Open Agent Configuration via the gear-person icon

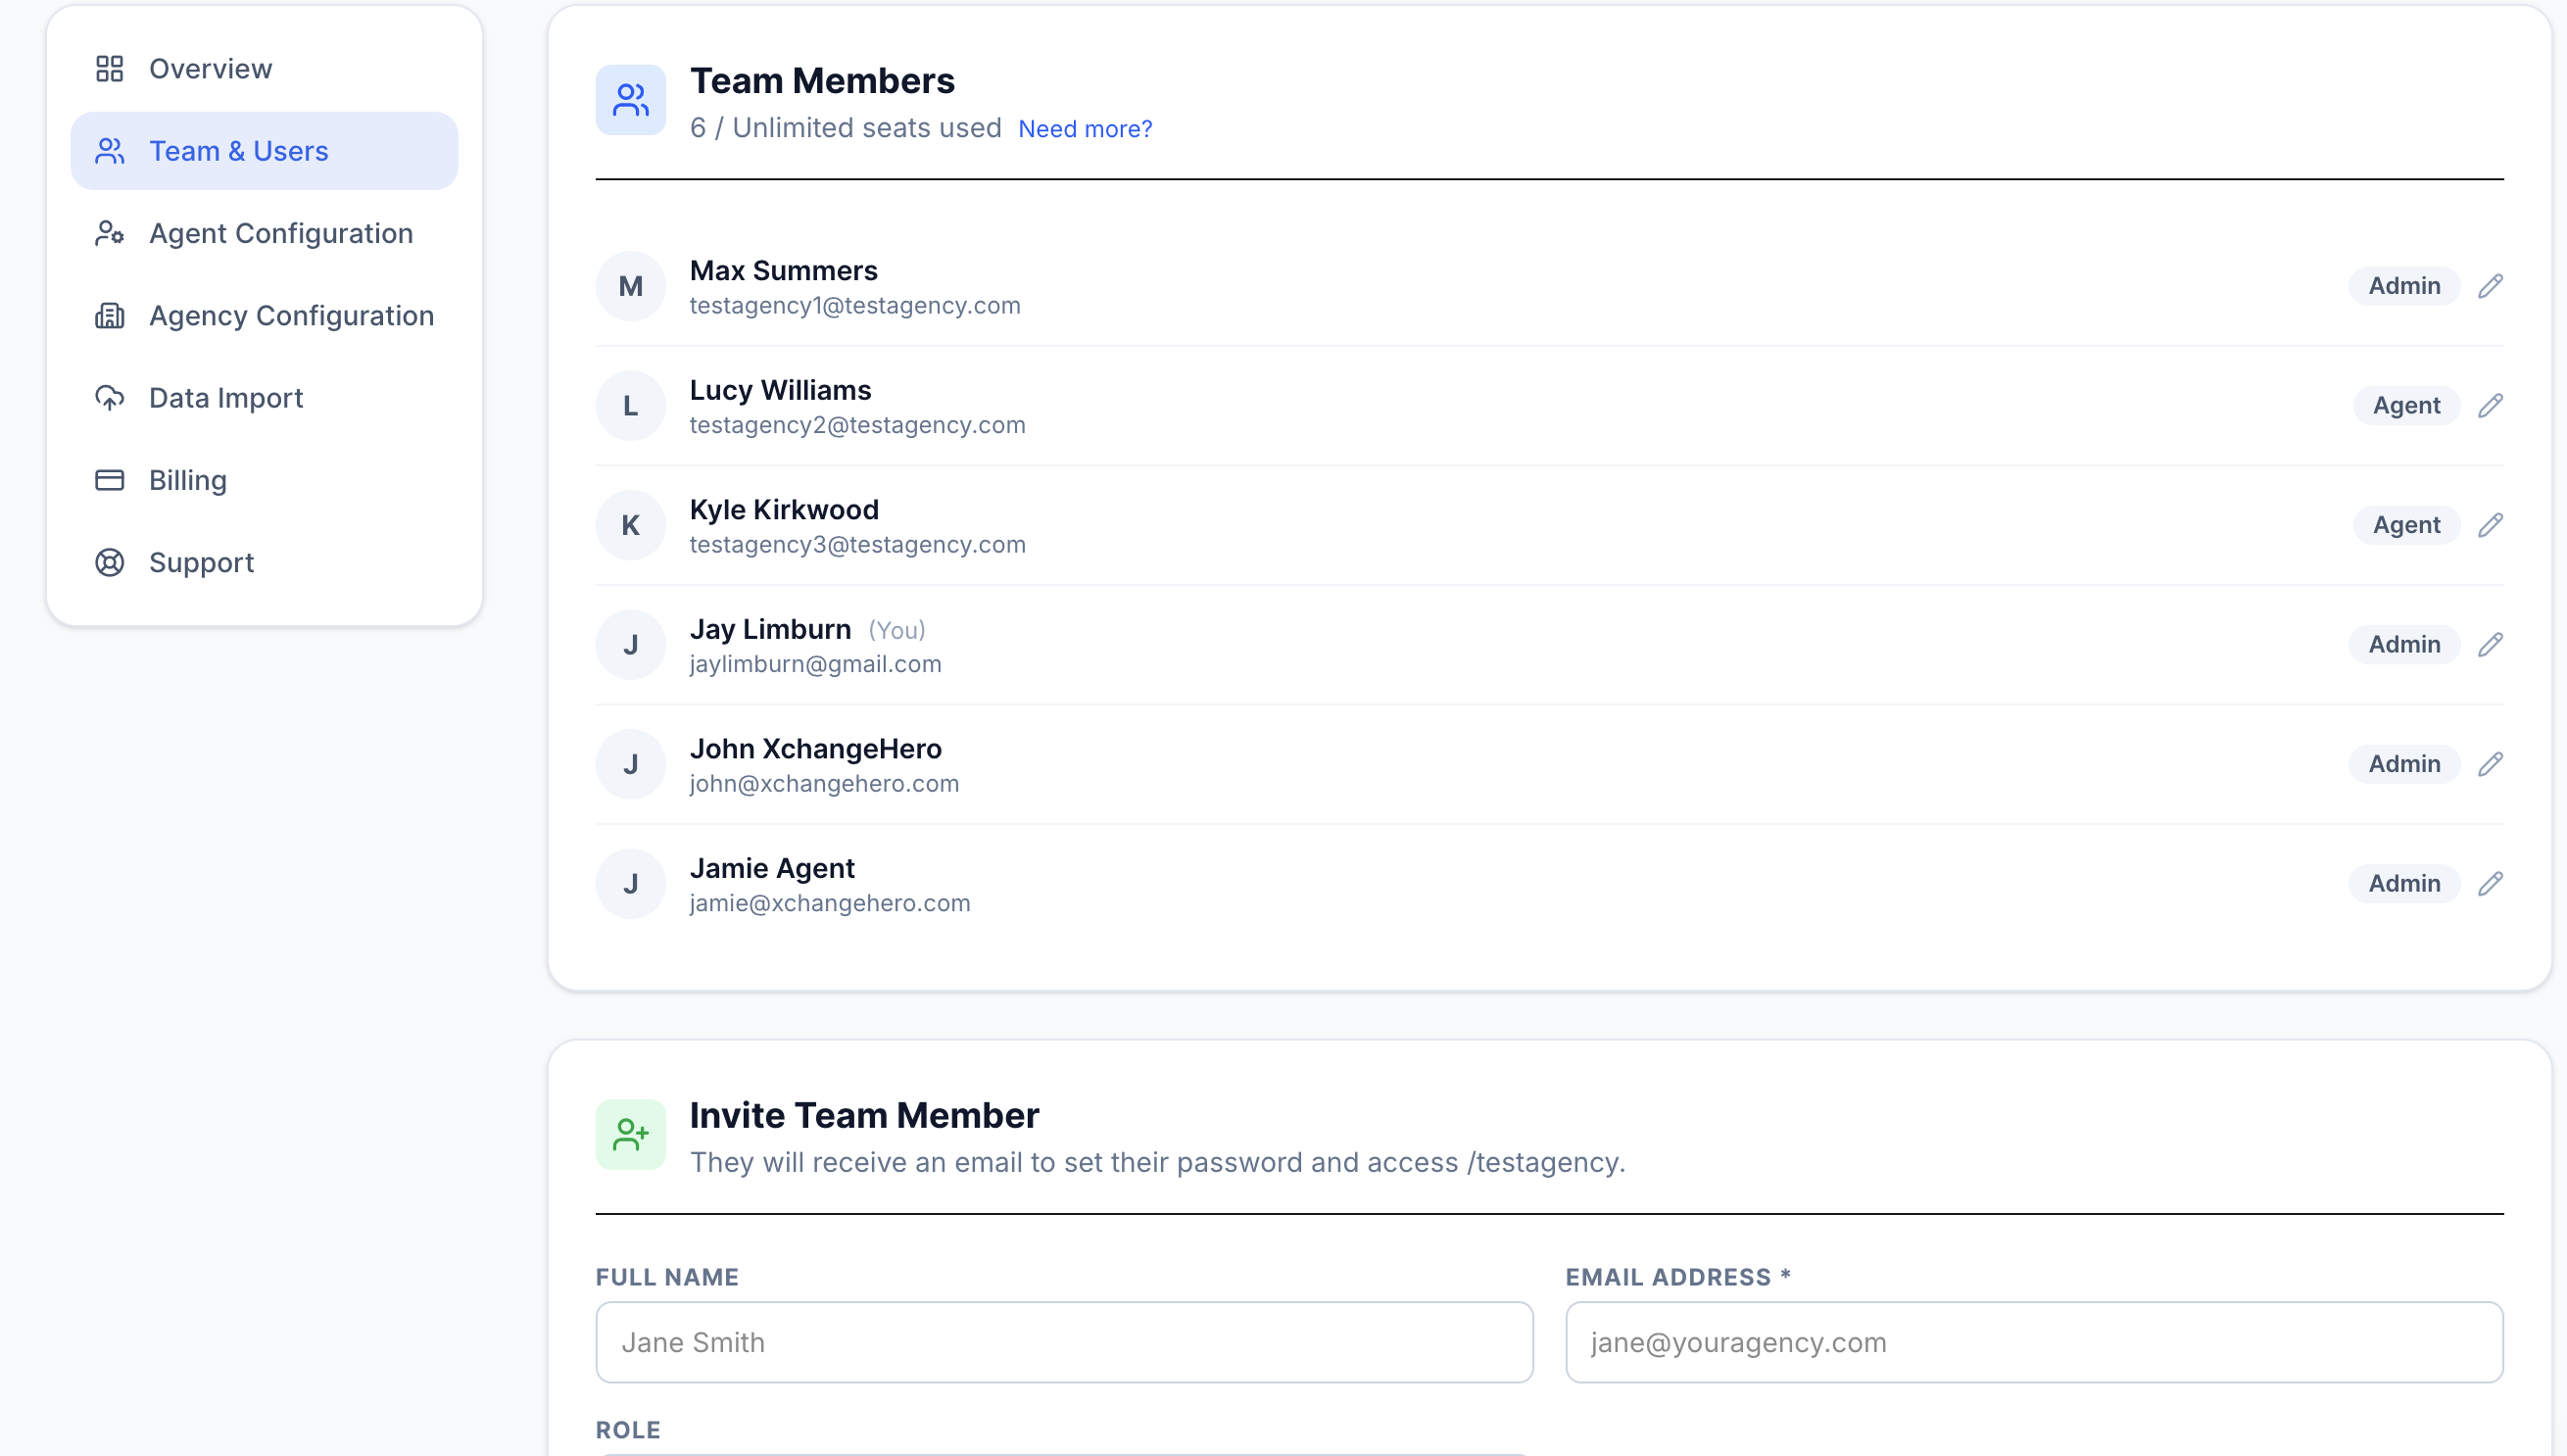tap(109, 232)
